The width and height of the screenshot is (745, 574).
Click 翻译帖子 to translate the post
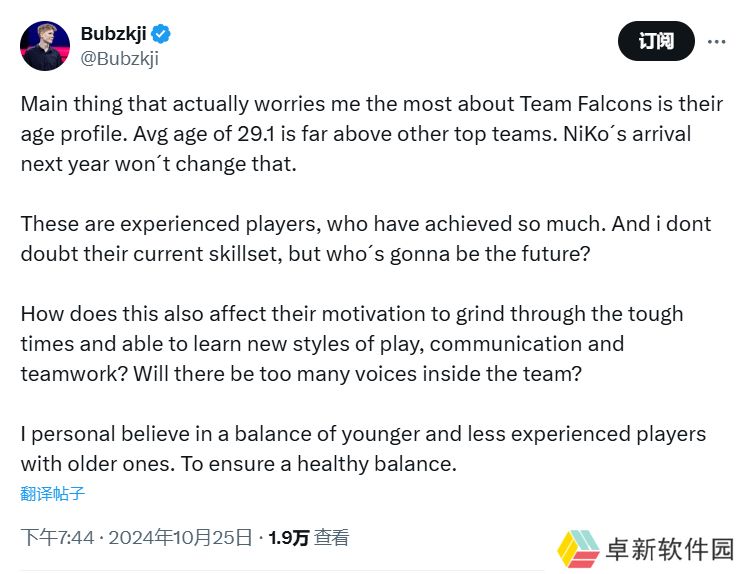[x=53, y=494]
